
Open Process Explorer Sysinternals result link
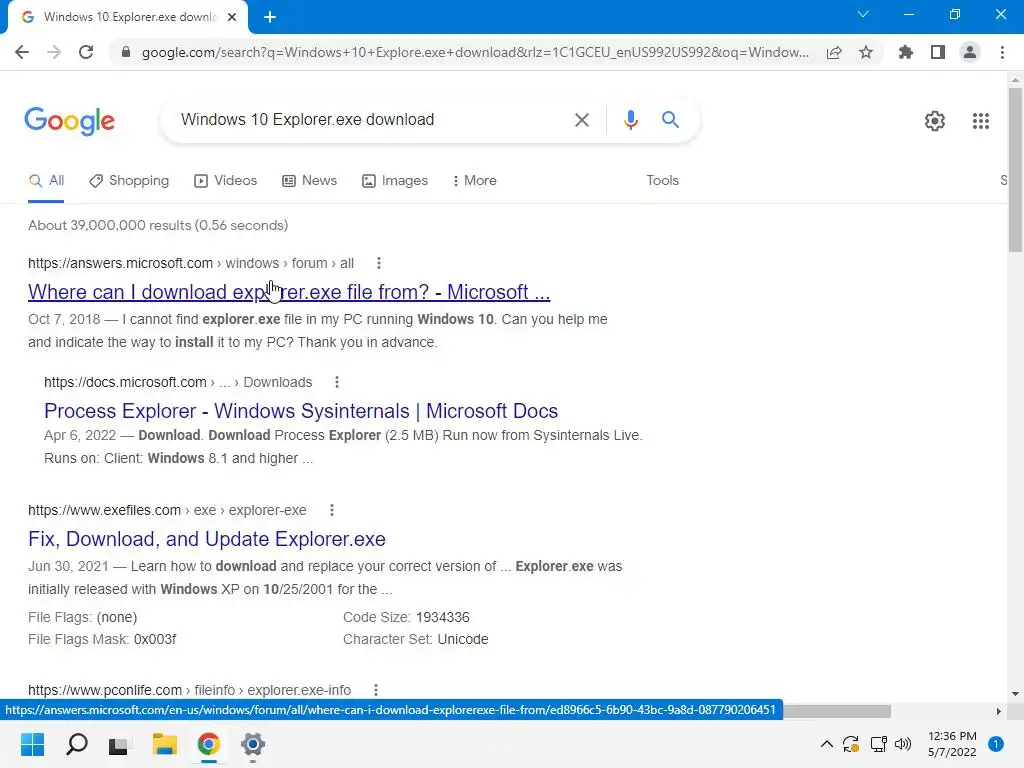301,411
